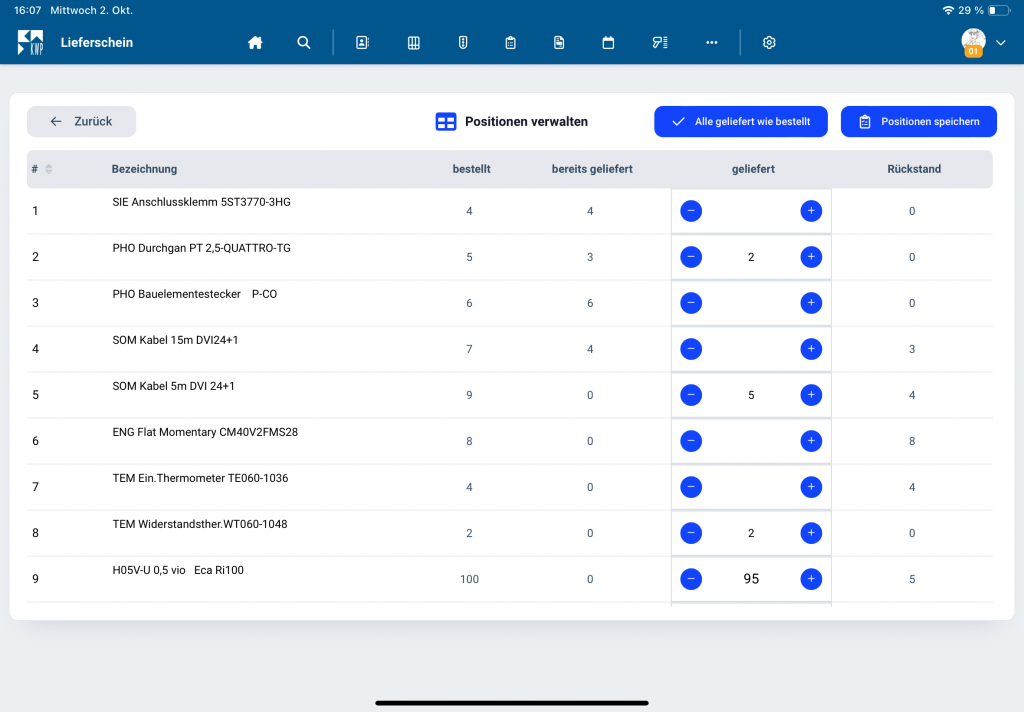Click the Positionen verwalten grid icon
The height and width of the screenshot is (712, 1024).
coord(446,121)
